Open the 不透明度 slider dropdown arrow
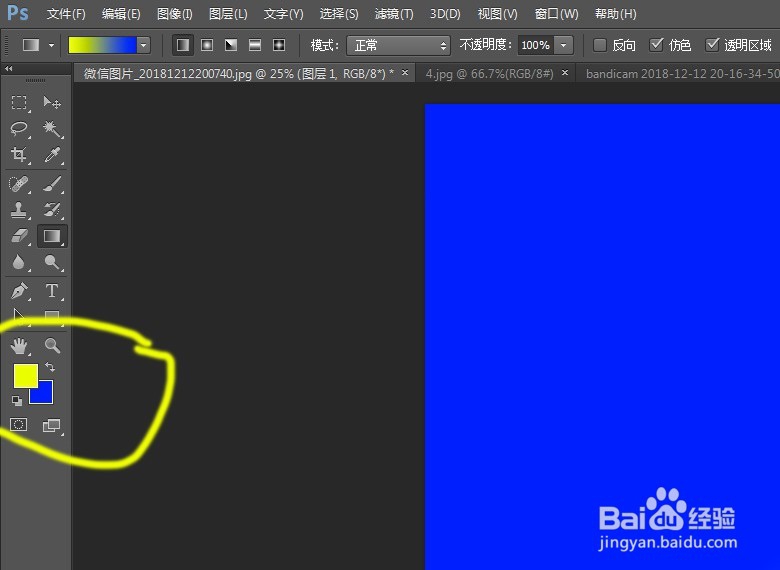 [564, 46]
